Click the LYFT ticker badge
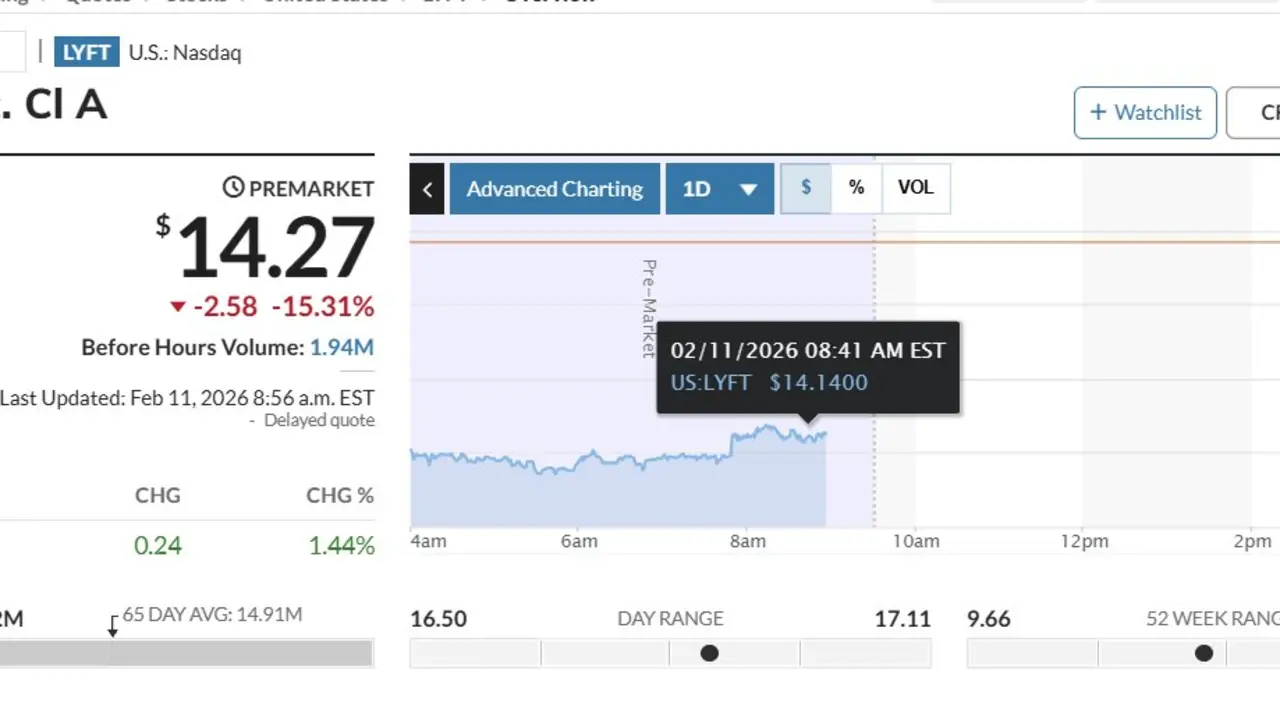Viewport: 1280px width, 720px height. pyautogui.click(x=87, y=52)
